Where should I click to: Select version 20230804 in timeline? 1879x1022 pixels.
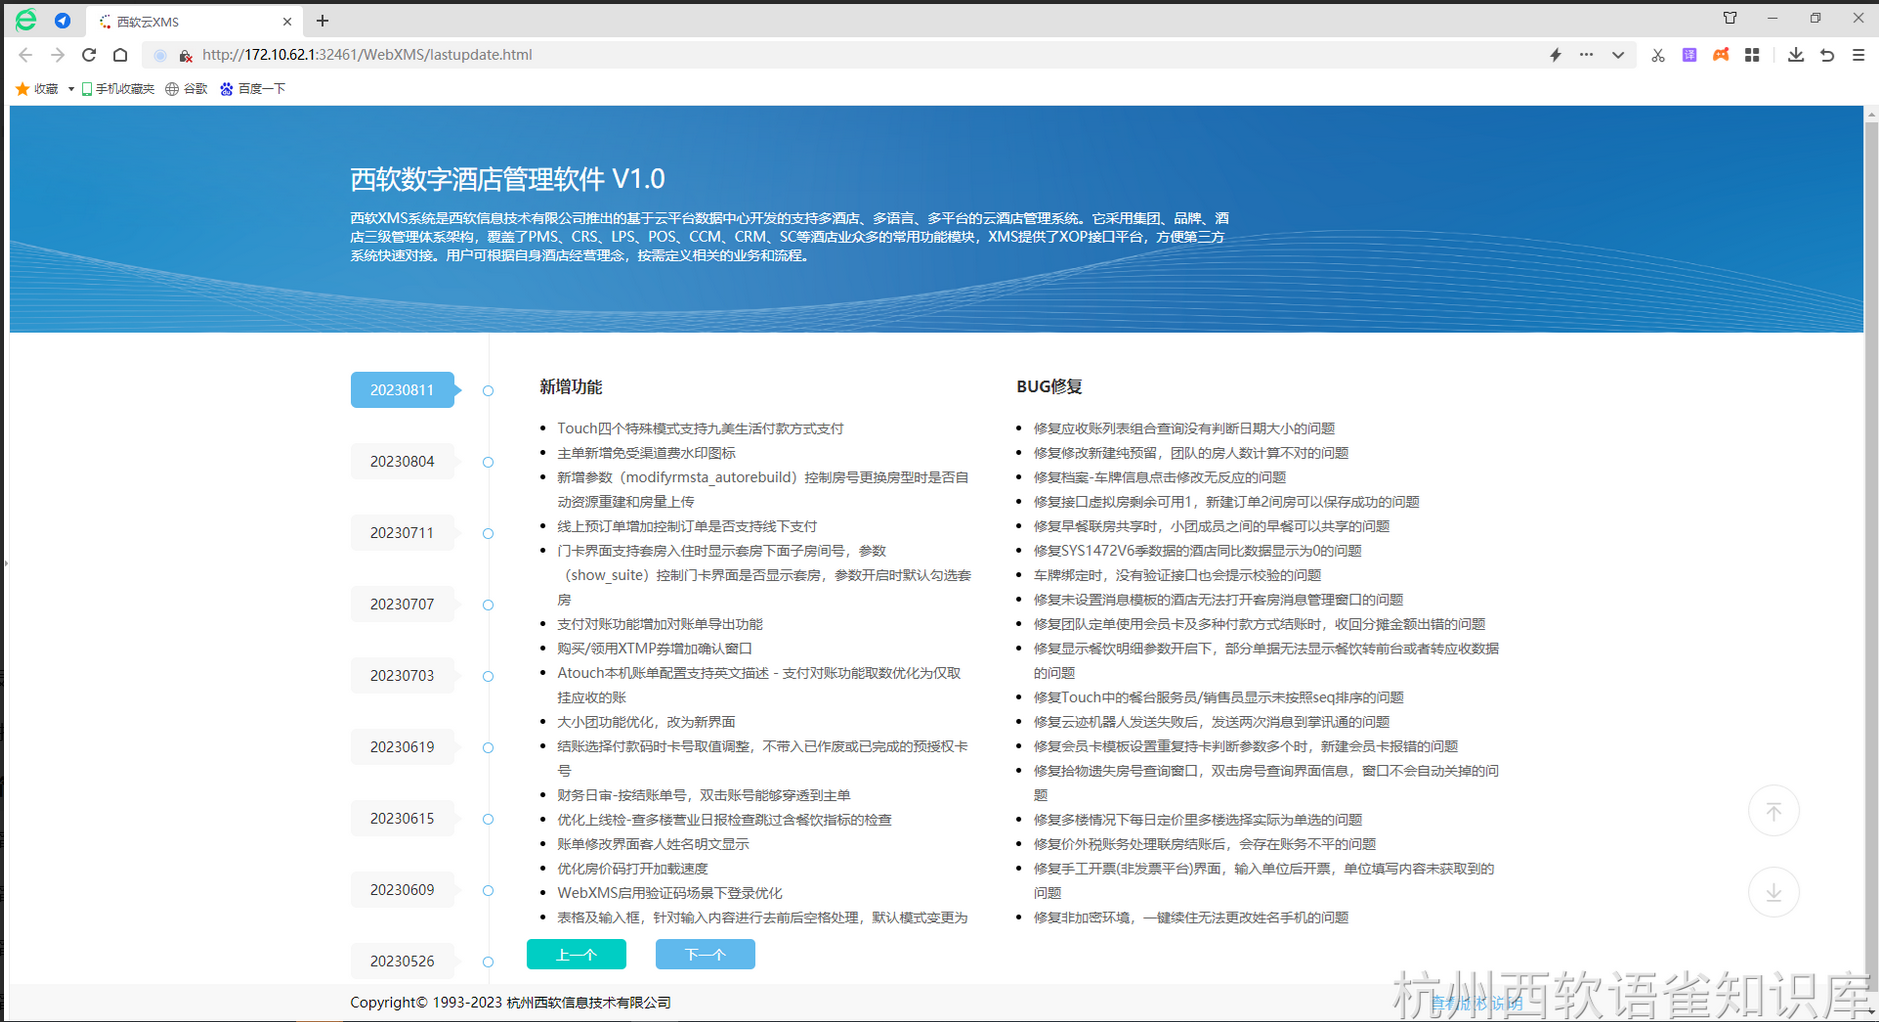(x=402, y=461)
